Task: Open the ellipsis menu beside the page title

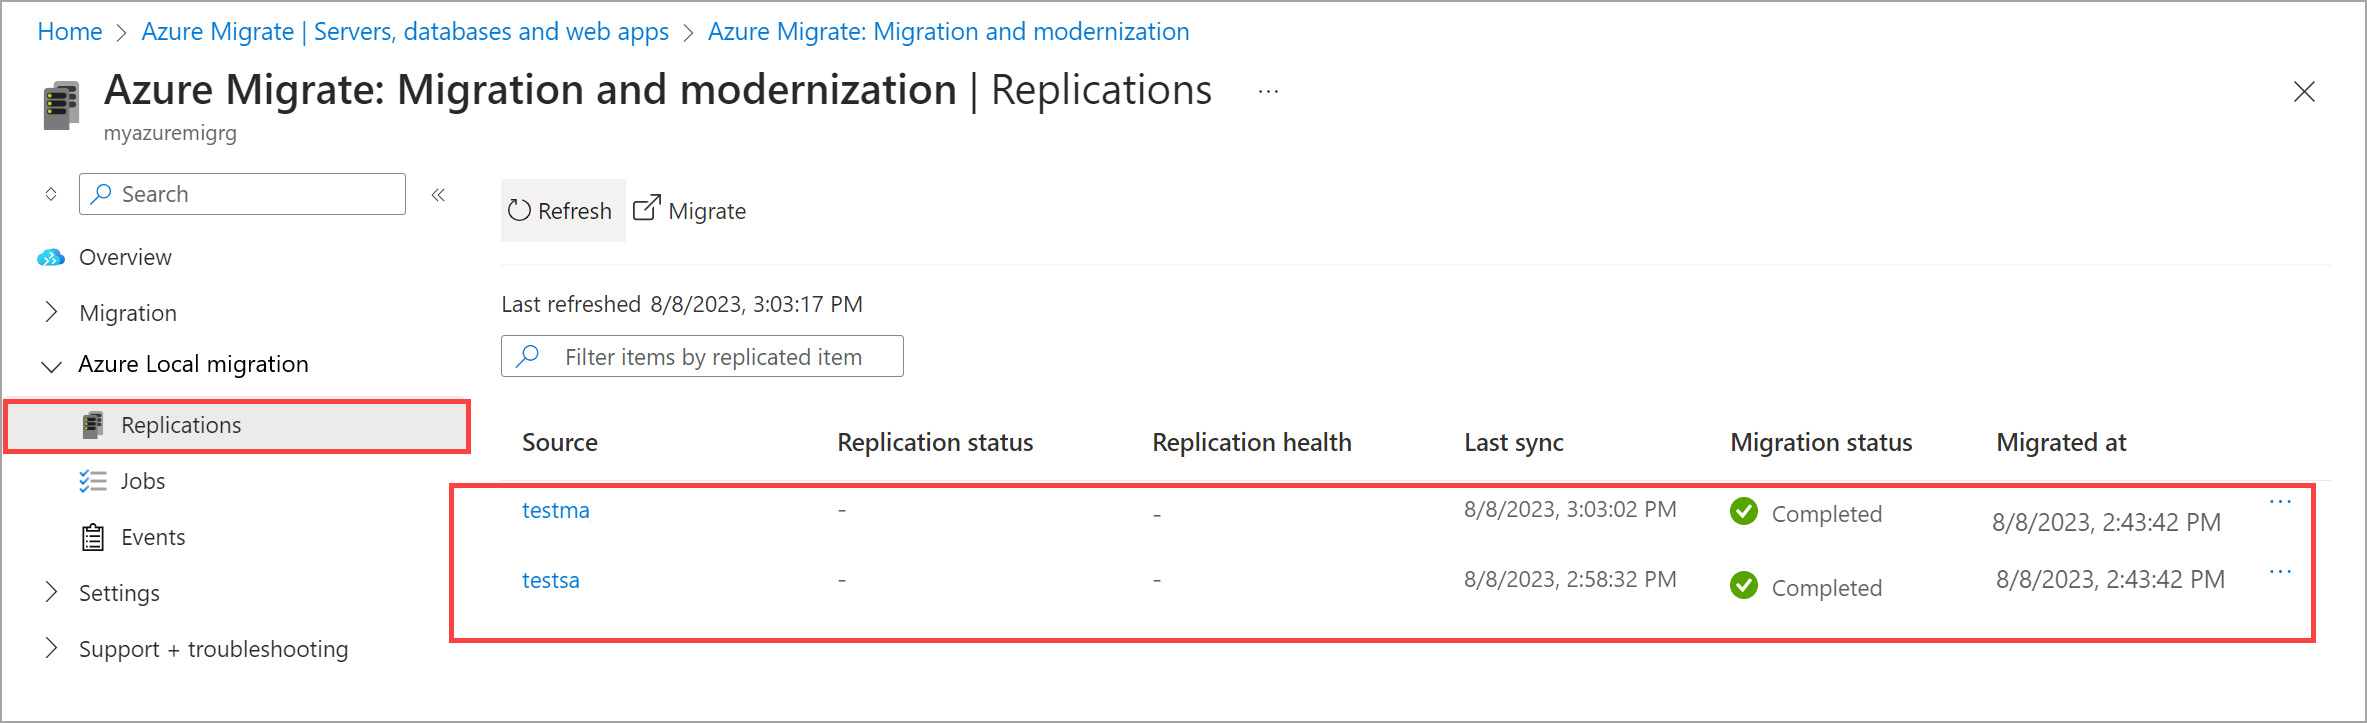Action: tap(1268, 91)
